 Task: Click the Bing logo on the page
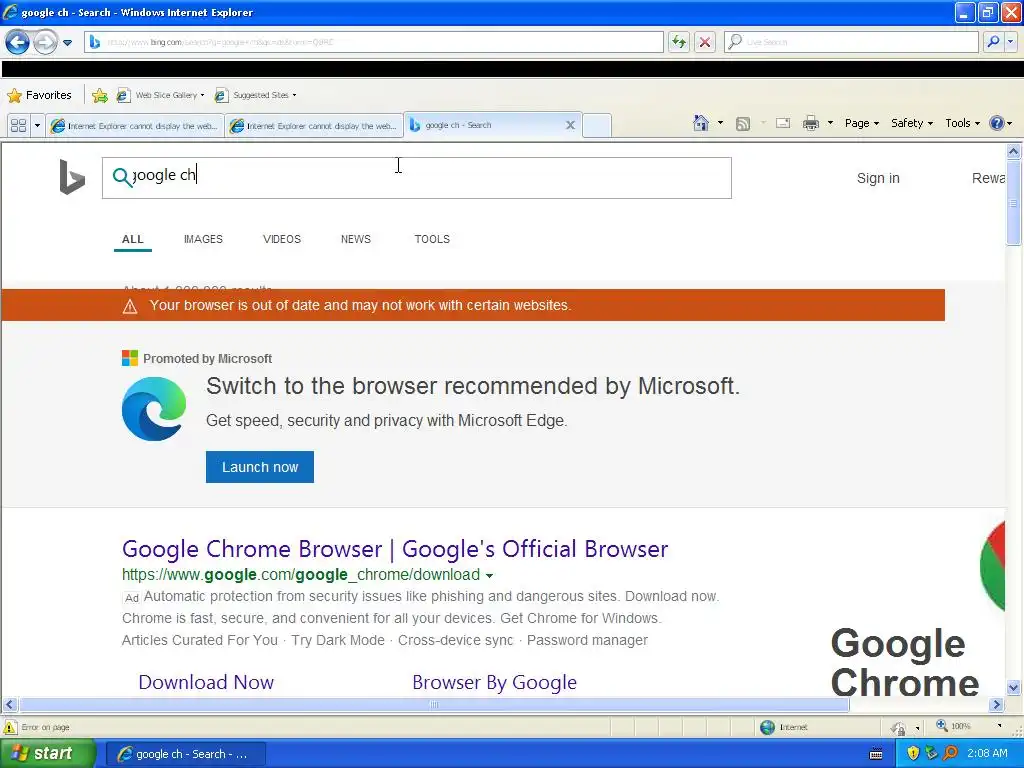(x=72, y=177)
